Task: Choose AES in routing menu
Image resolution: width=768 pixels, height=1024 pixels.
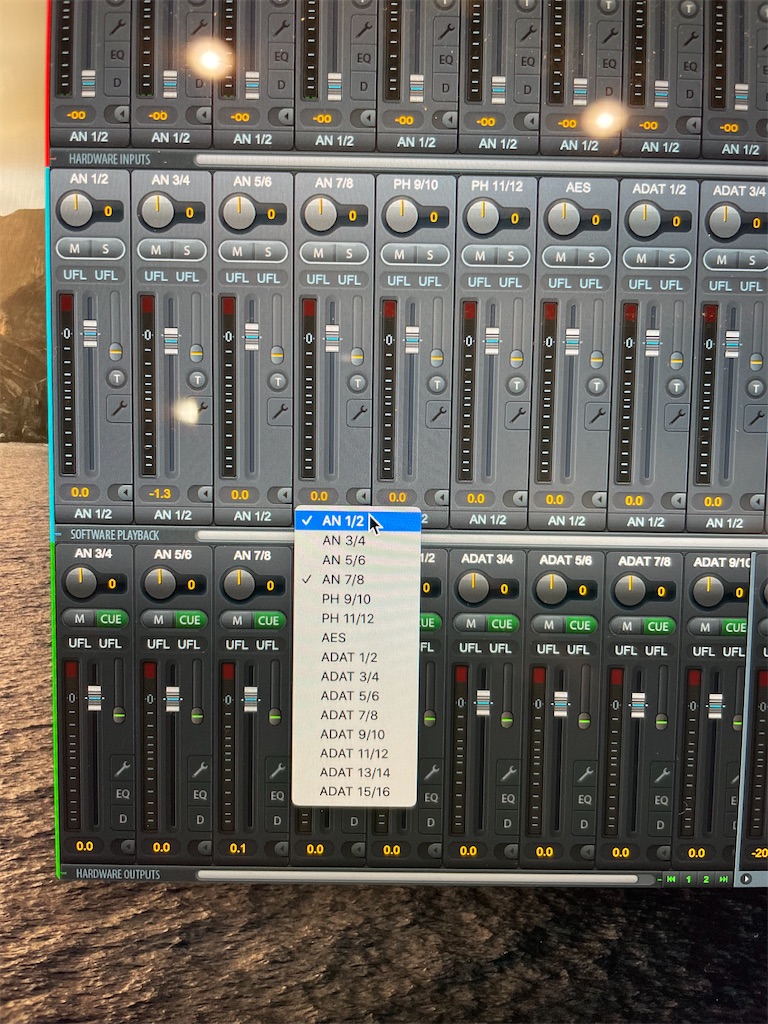Action: point(355,637)
